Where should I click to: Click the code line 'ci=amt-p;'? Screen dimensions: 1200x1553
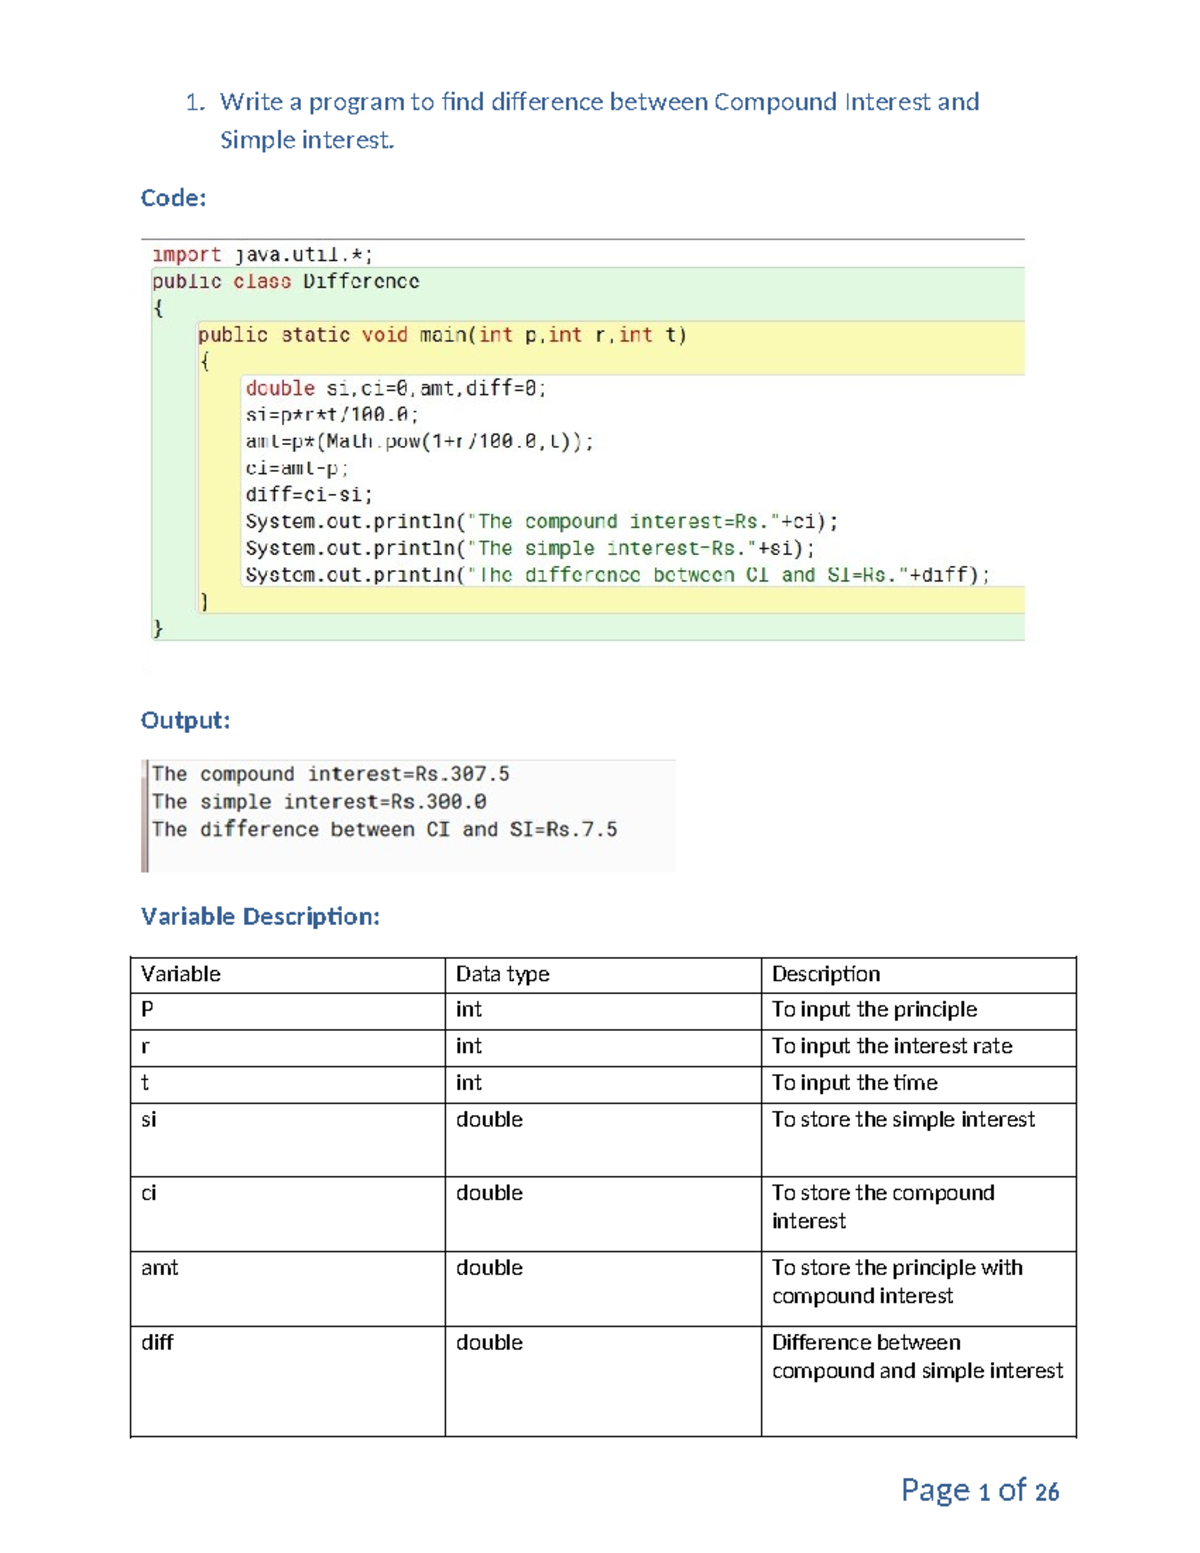point(297,468)
